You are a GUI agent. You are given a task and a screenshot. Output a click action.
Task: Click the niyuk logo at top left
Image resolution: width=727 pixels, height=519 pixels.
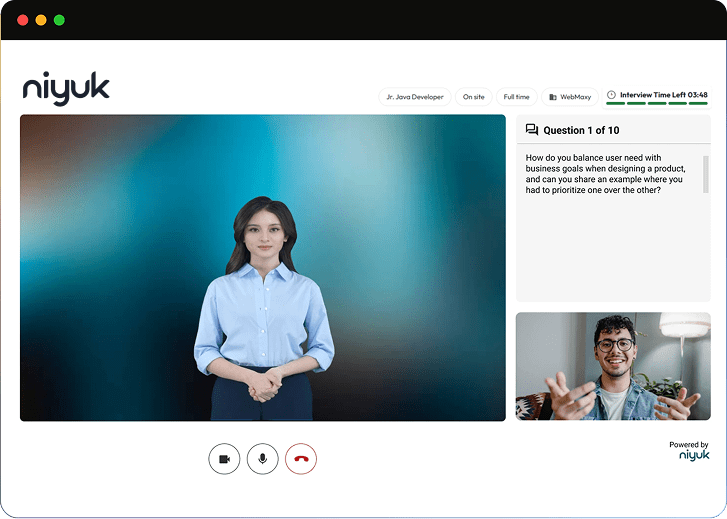(x=66, y=88)
